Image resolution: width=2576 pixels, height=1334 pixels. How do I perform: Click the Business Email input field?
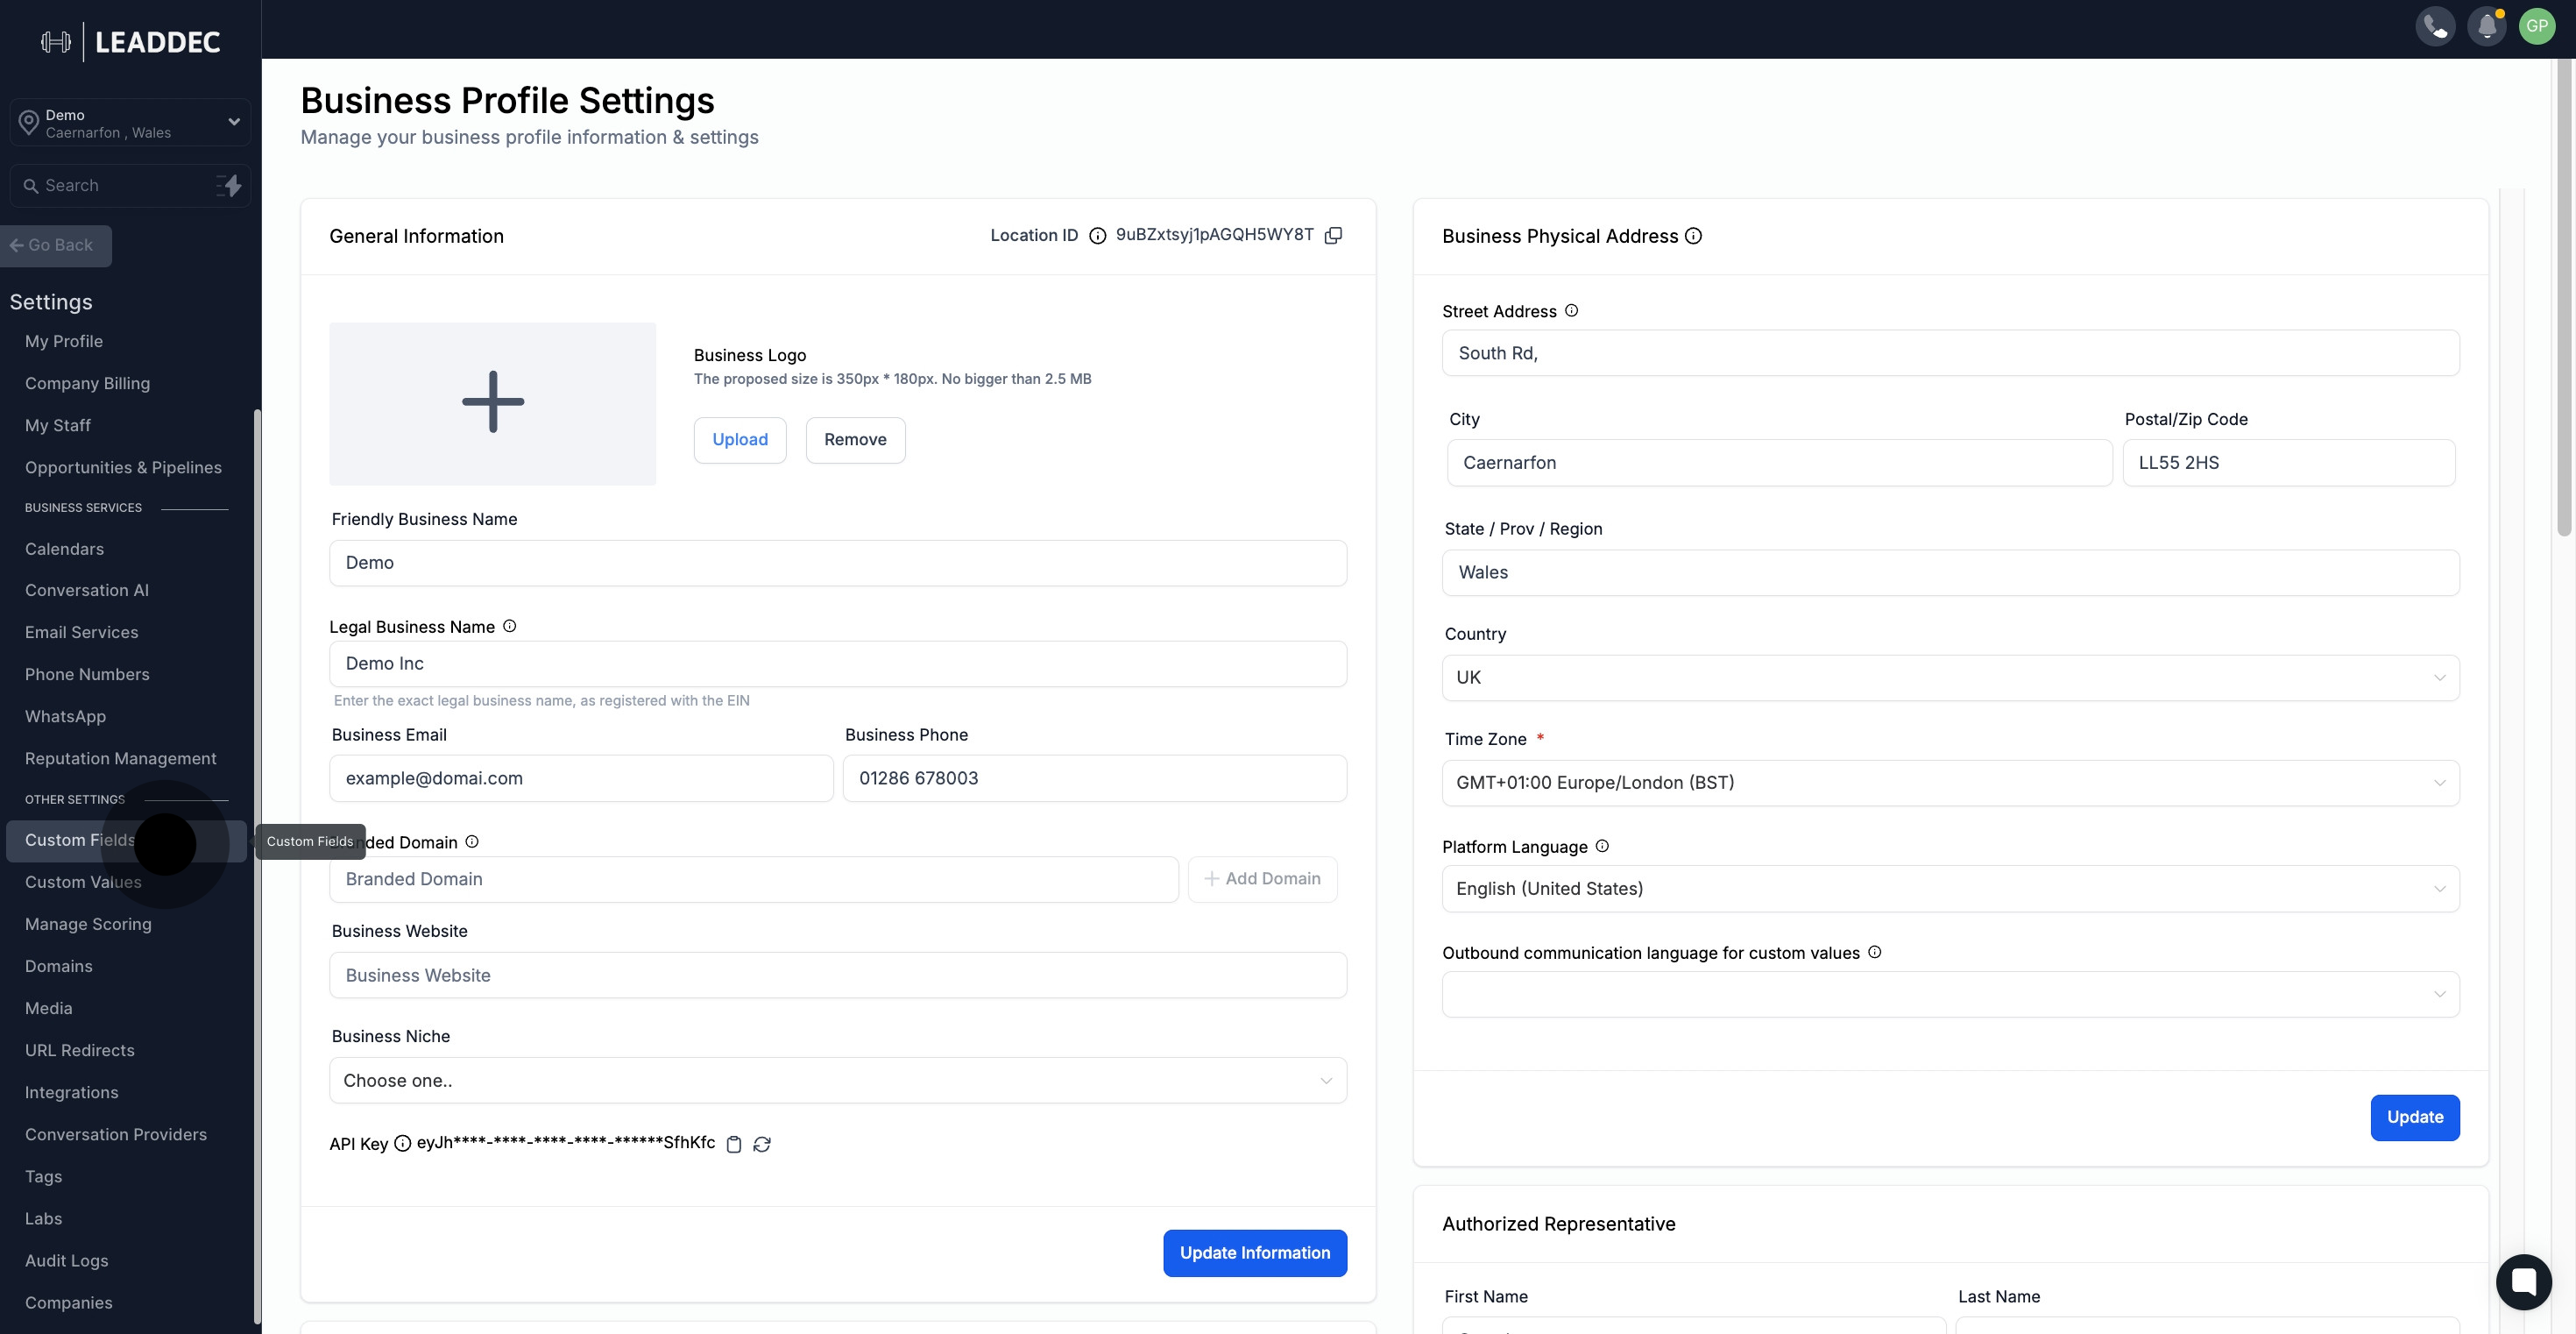tap(581, 779)
